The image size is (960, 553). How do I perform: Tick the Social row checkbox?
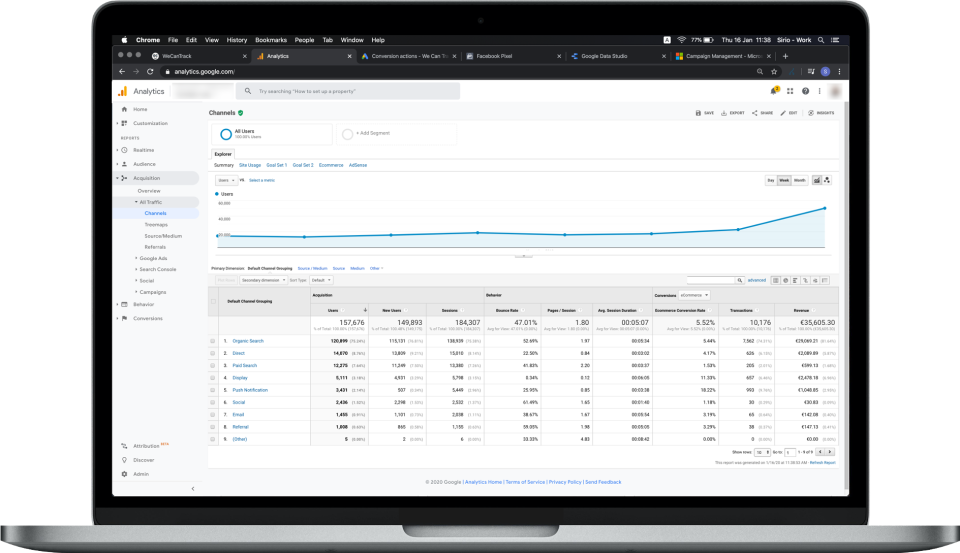(x=213, y=402)
